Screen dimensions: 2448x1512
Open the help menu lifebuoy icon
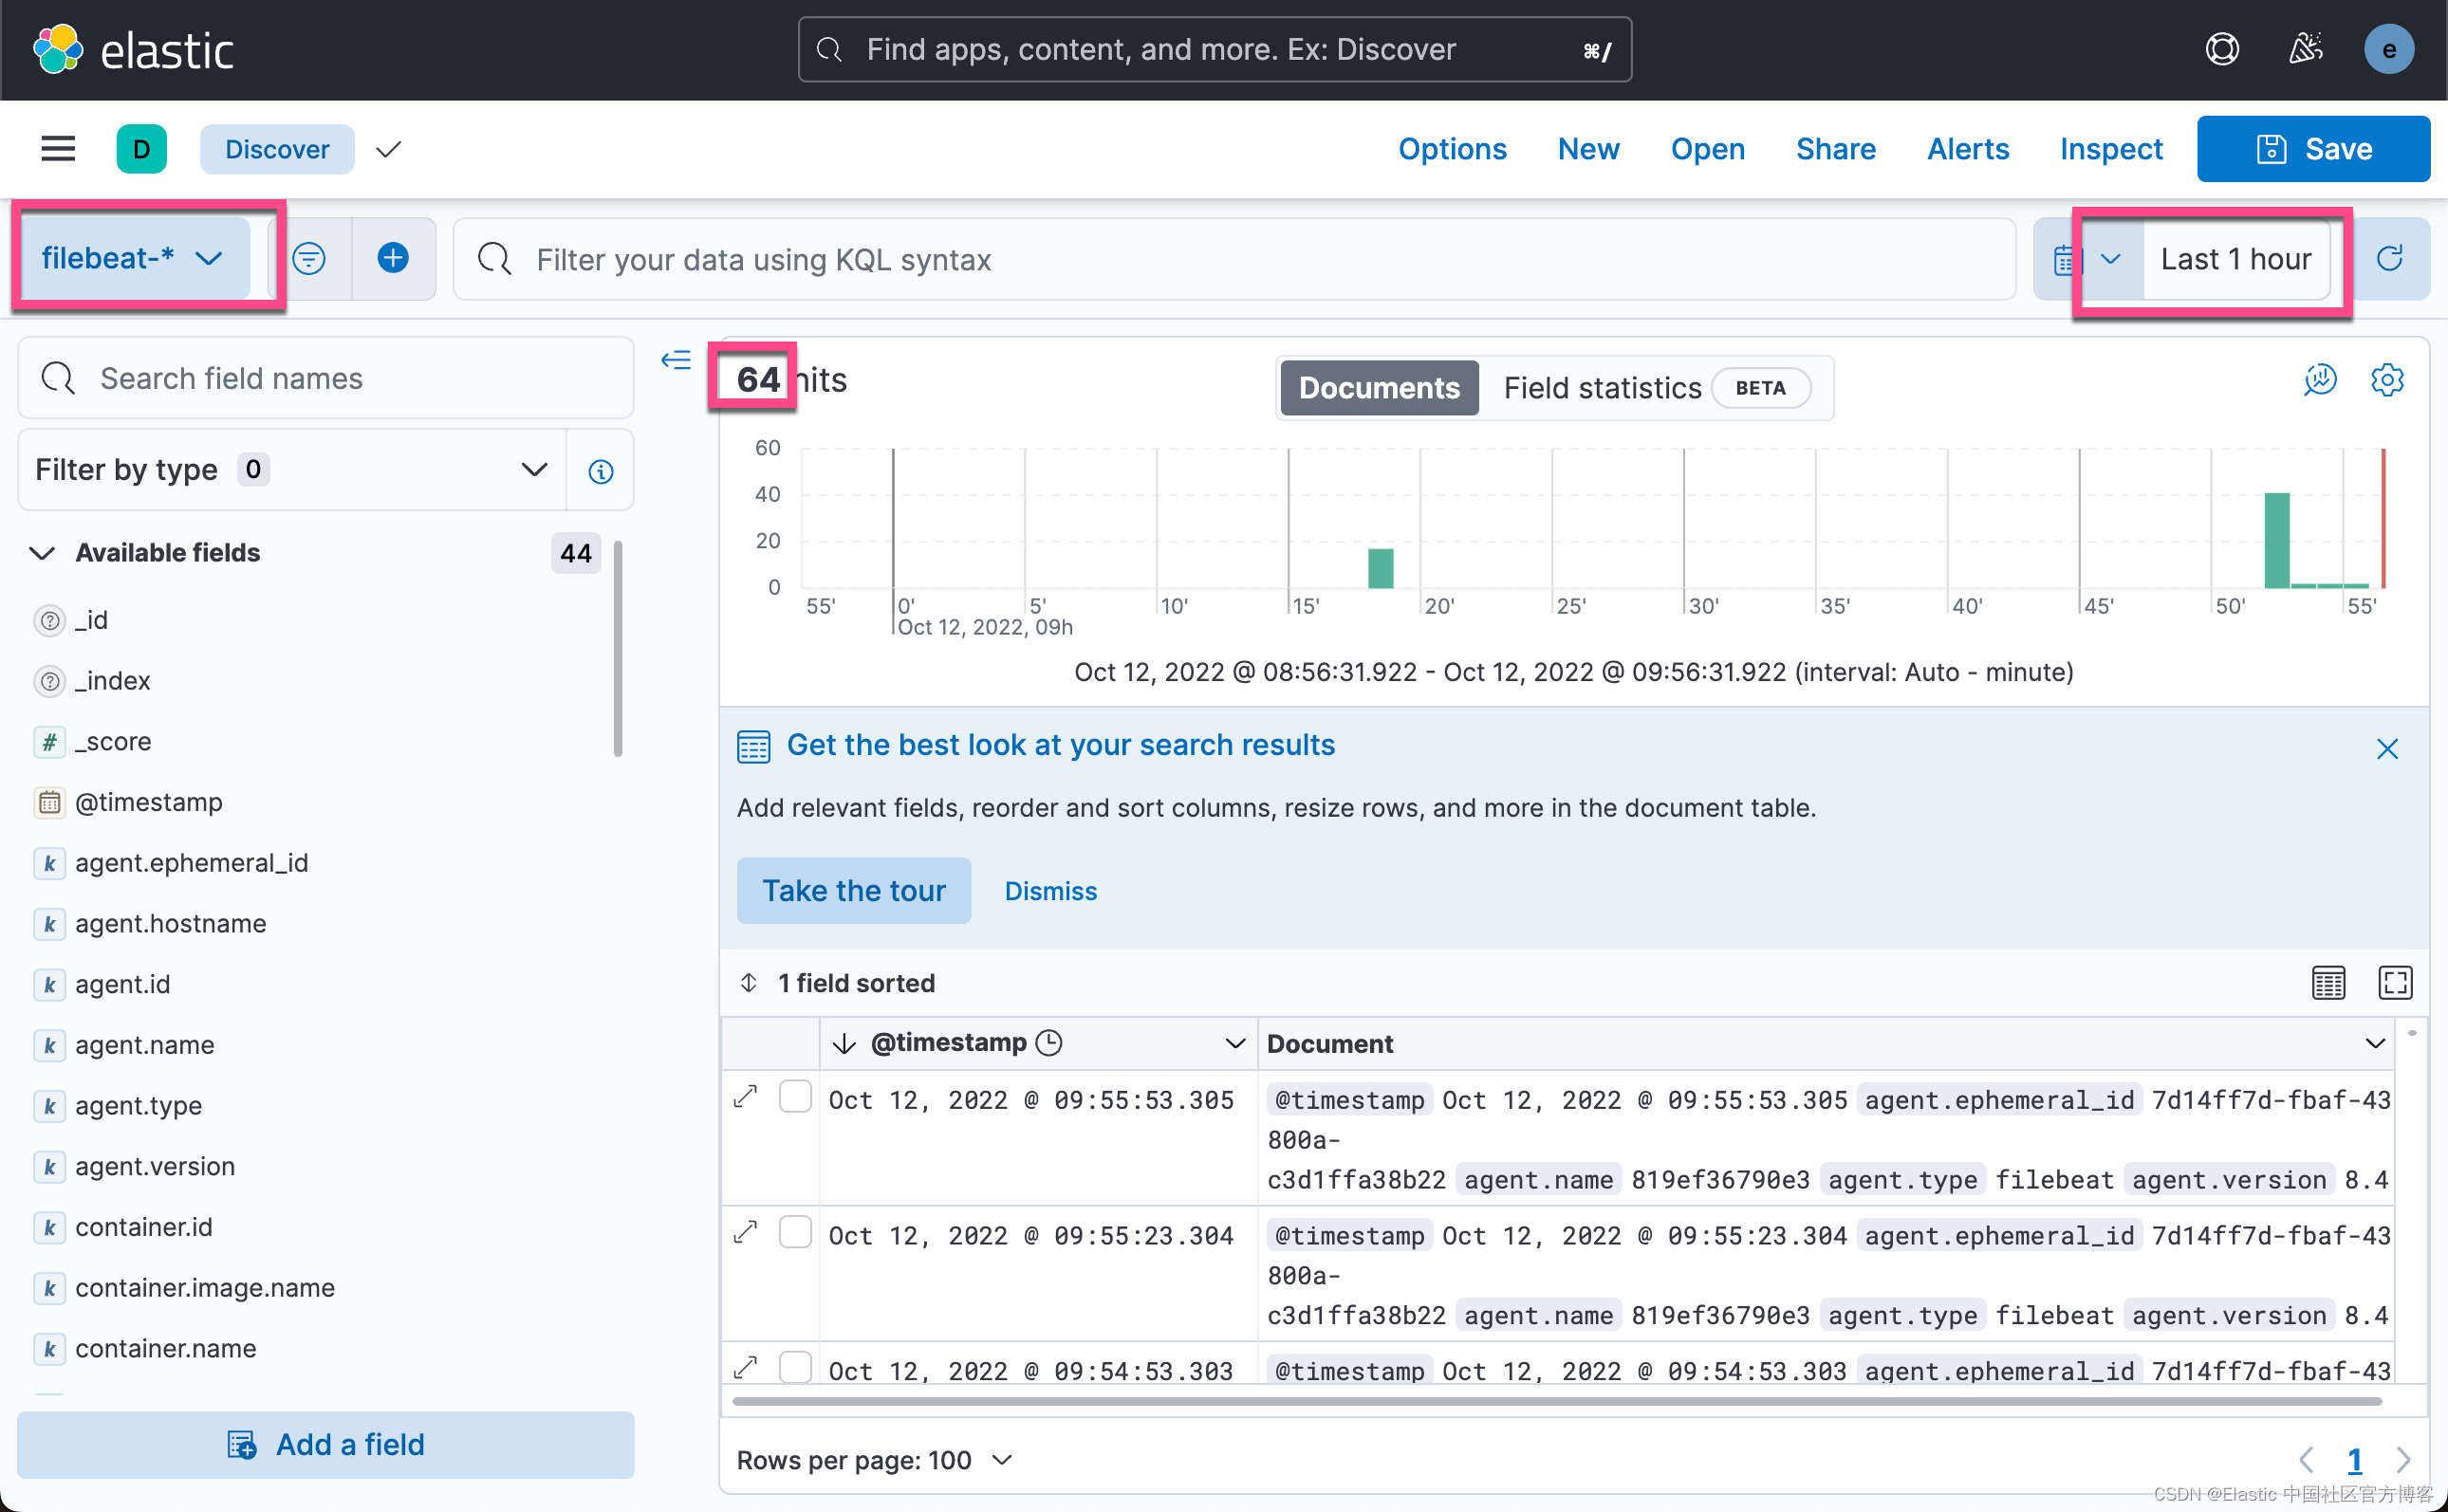coord(2221,49)
